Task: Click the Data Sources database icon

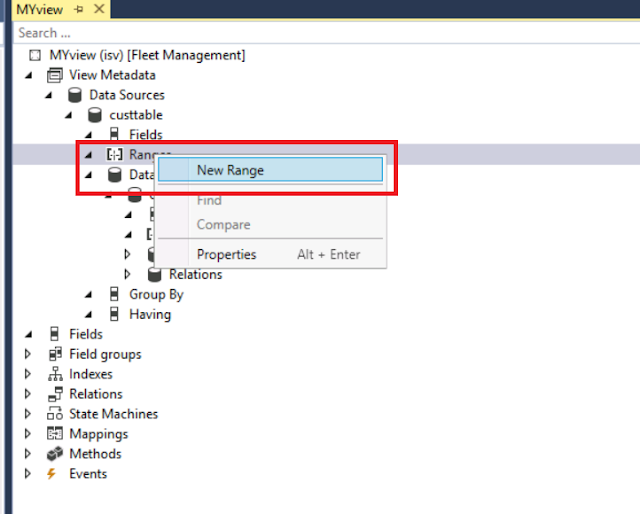Action: point(75,95)
